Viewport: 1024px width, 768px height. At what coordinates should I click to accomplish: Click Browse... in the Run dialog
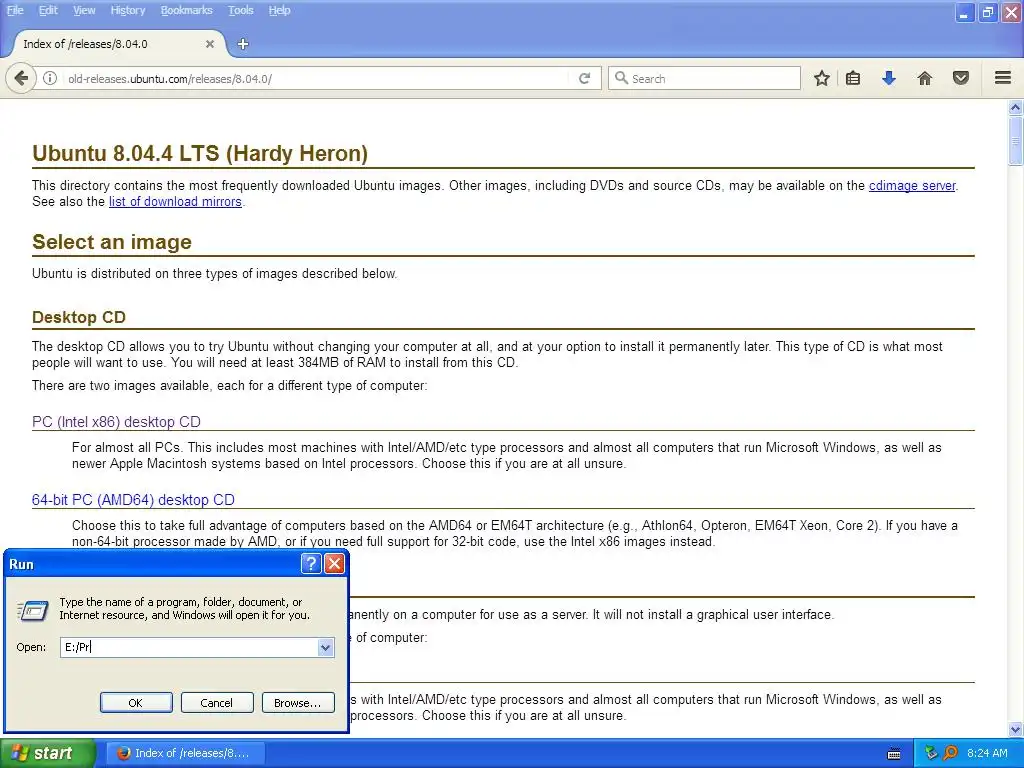298,703
